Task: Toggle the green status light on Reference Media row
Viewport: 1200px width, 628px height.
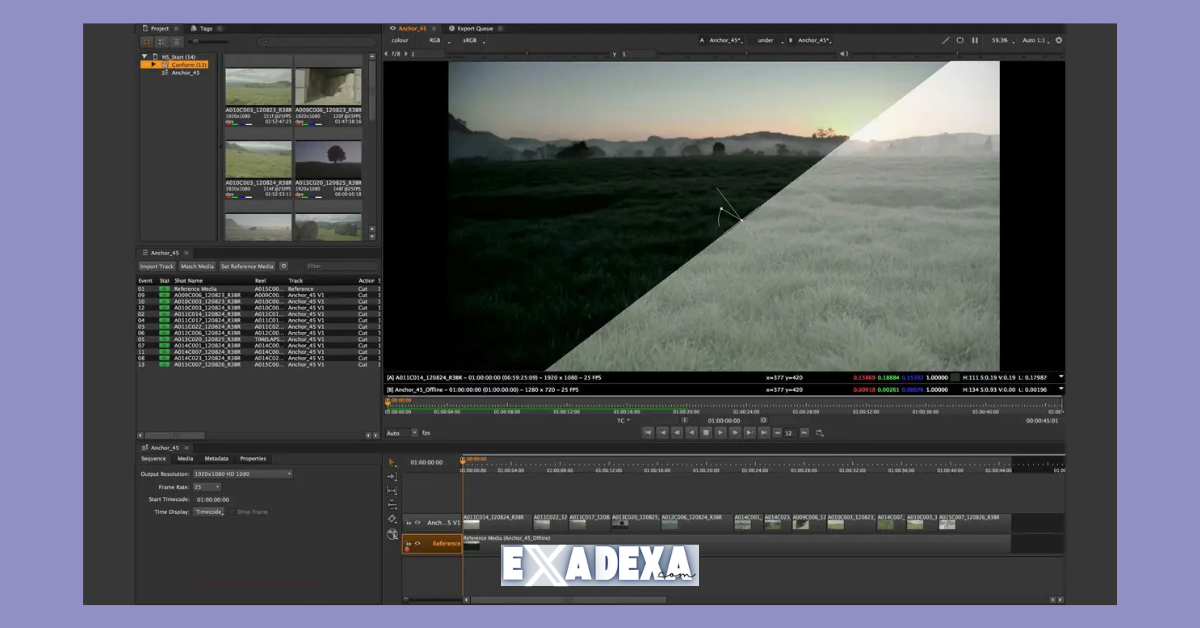Action: (x=165, y=288)
